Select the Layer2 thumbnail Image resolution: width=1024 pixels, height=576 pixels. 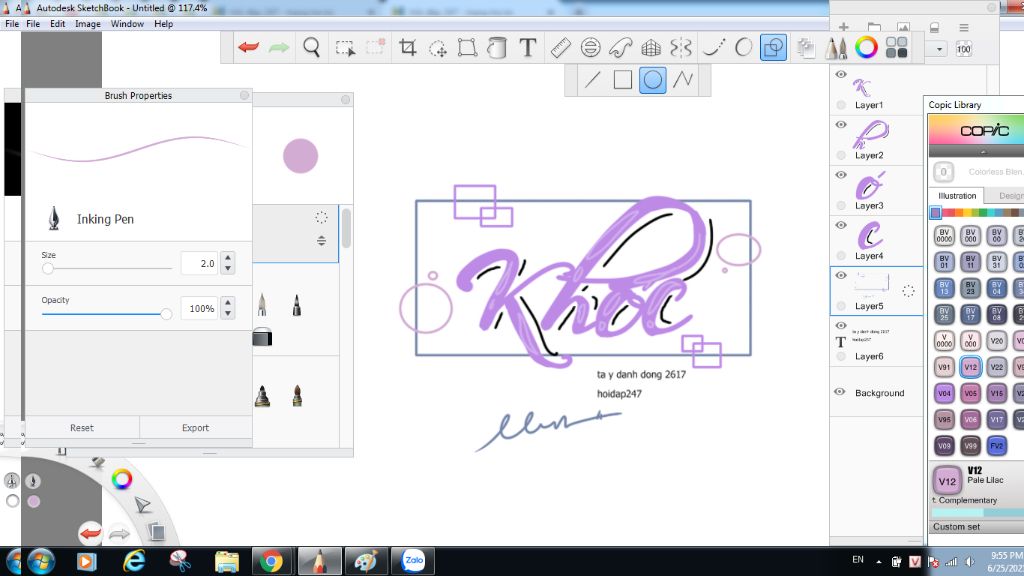pos(870,135)
